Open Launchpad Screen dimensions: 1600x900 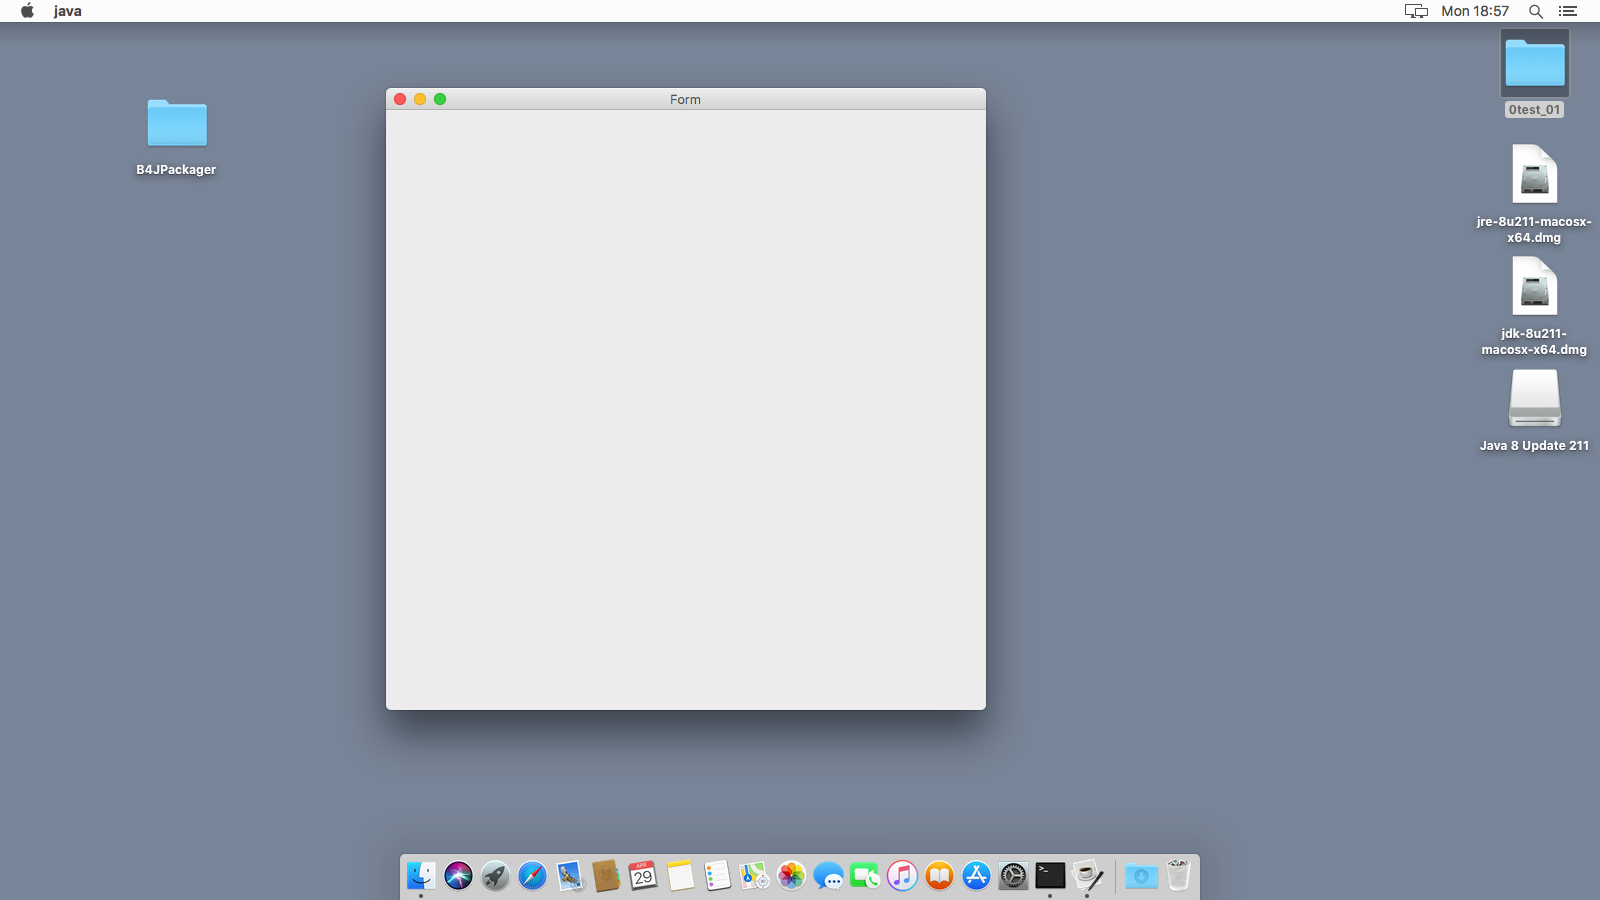point(493,875)
